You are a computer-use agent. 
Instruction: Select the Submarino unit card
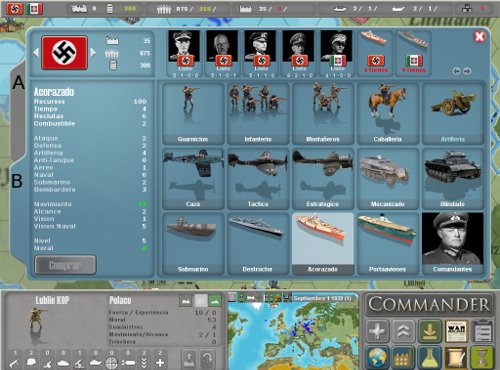pyautogui.click(x=193, y=244)
